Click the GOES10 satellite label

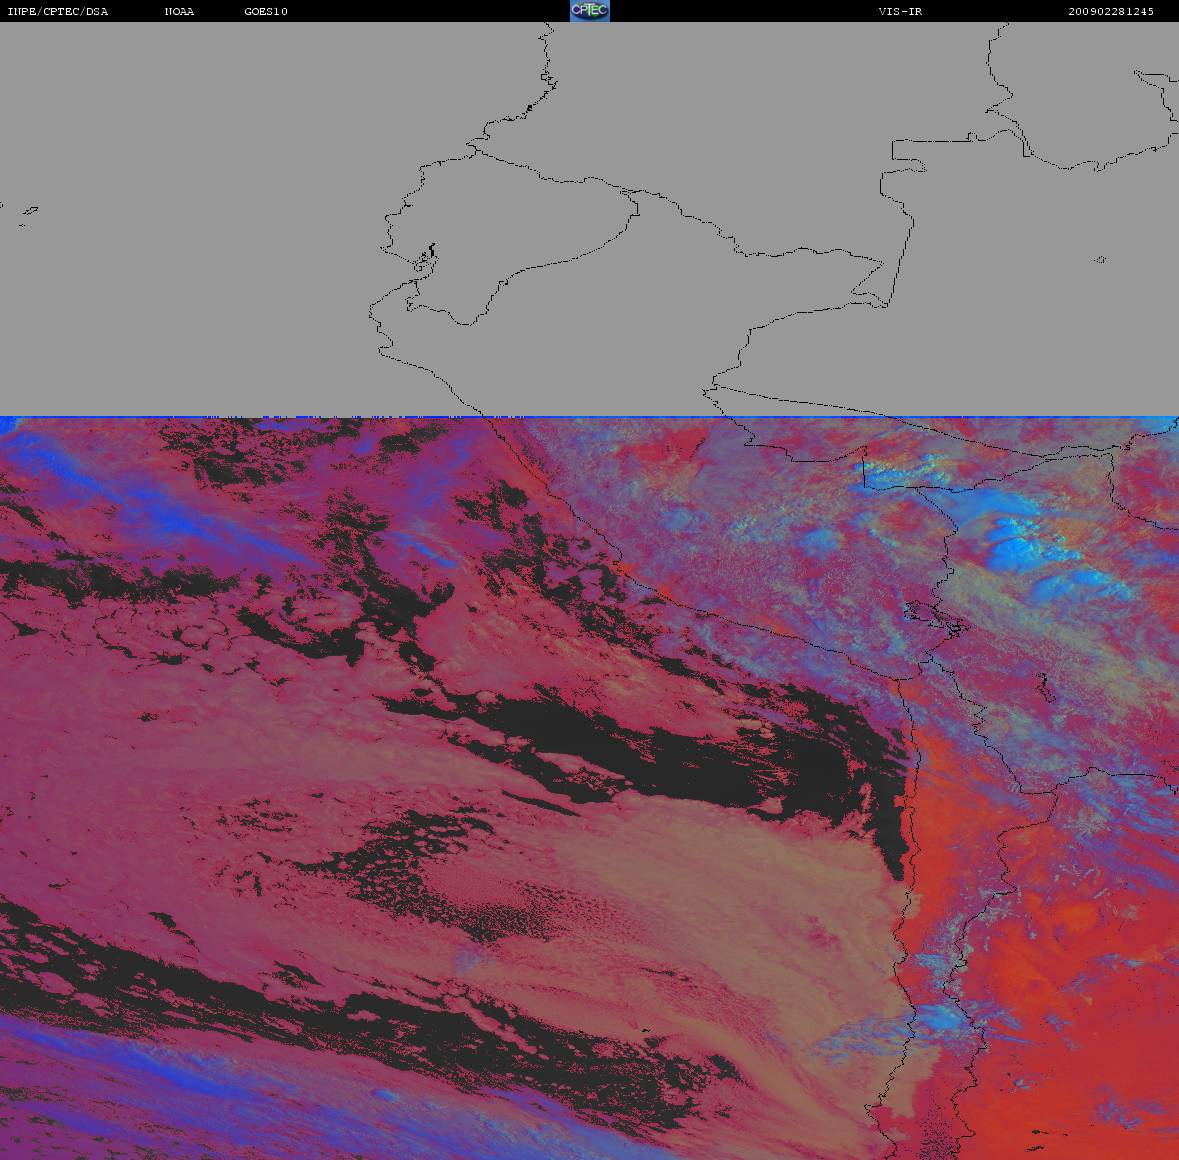click(x=266, y=11)
